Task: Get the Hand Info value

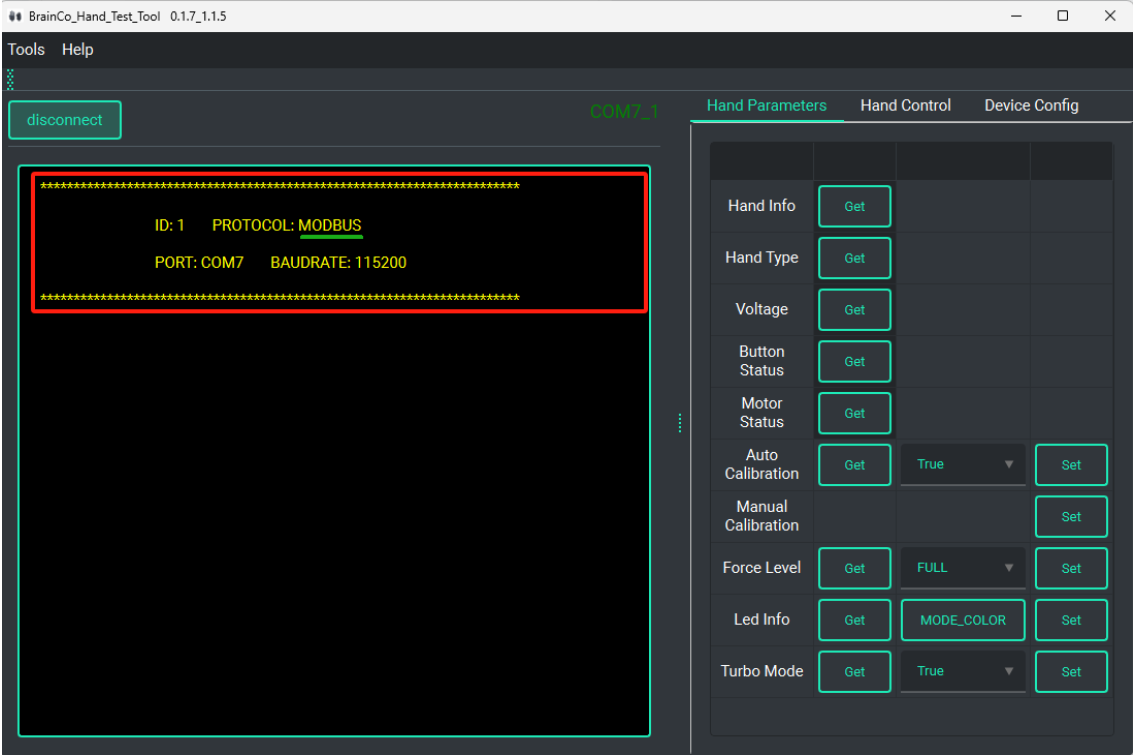Action: tap(854, 206)
